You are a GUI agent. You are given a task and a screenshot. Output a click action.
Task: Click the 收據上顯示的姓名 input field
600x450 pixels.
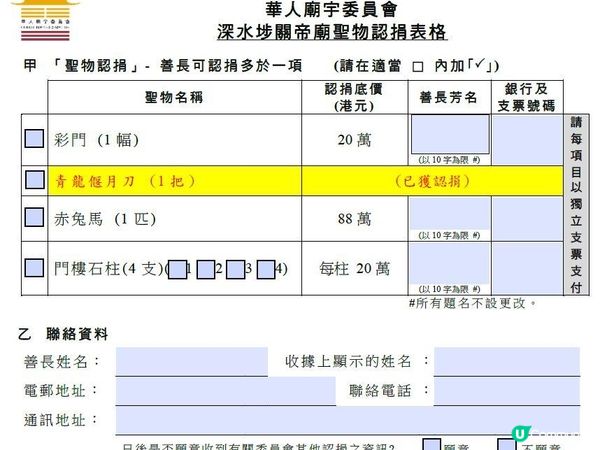coord(507,362)
